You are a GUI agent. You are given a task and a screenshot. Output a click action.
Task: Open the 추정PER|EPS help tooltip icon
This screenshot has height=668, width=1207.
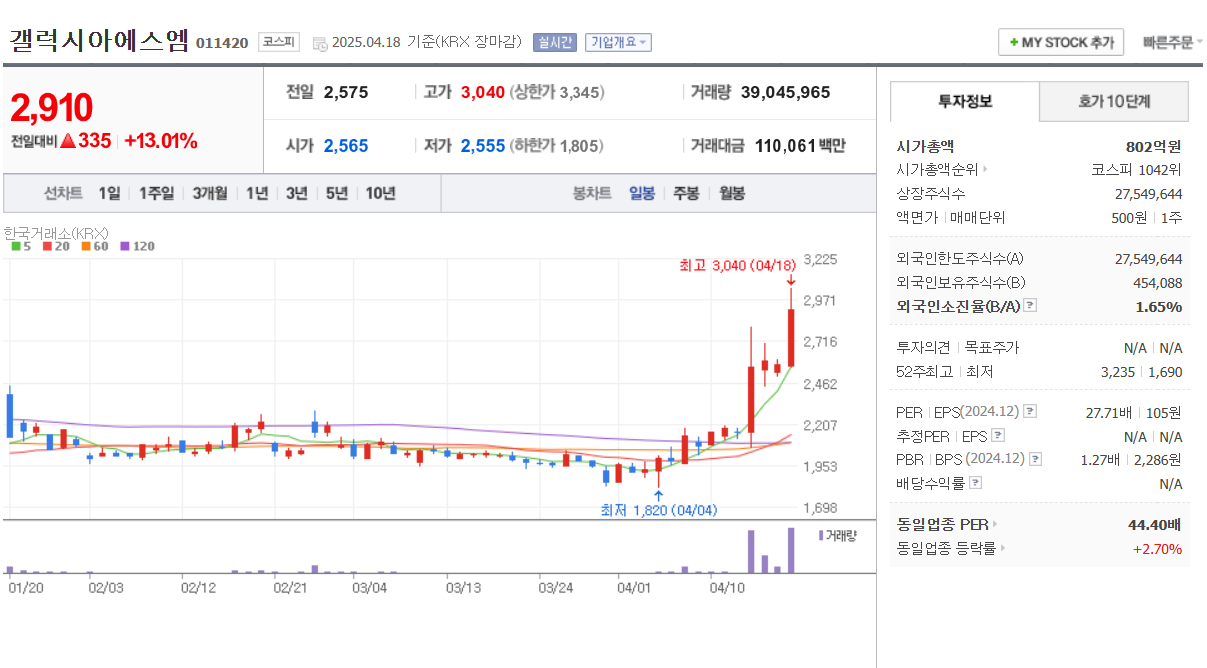click(x=998, y=435)
